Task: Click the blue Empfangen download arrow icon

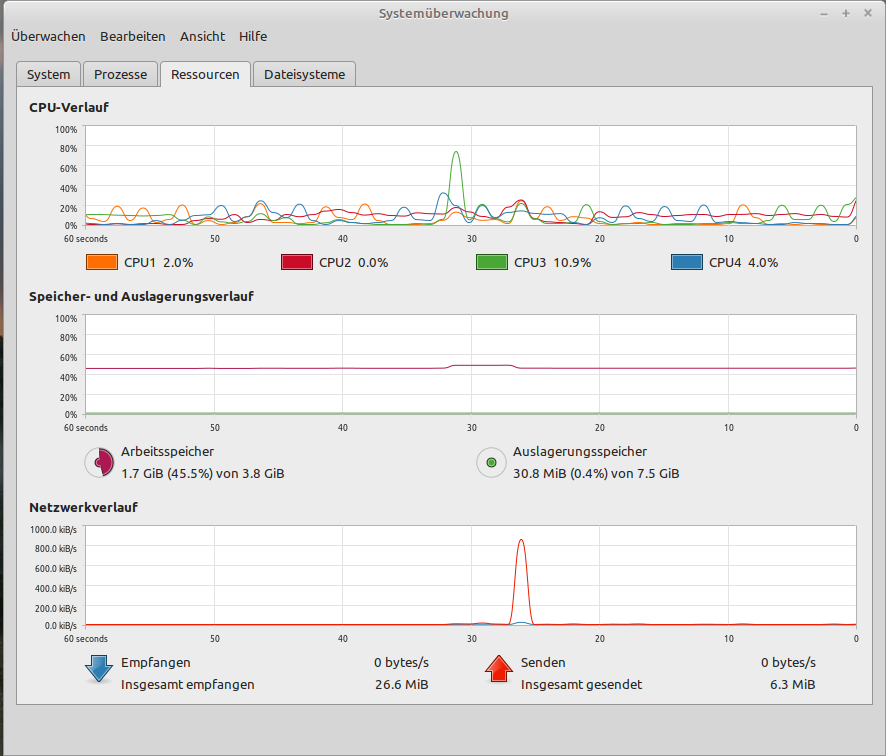Action: [x=99, y=669]
